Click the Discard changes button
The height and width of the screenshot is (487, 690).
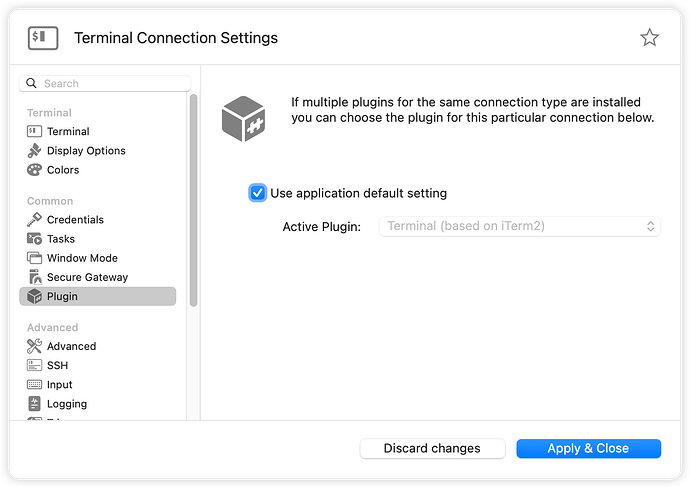[x=432, y=448]
